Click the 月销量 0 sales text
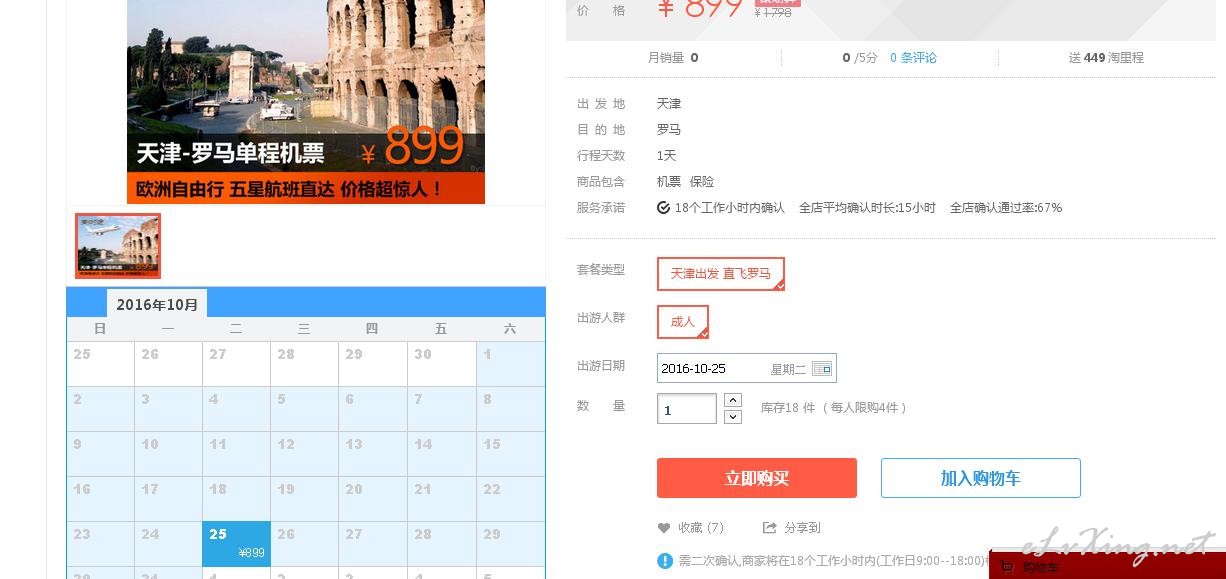 (x=673, y=58)
